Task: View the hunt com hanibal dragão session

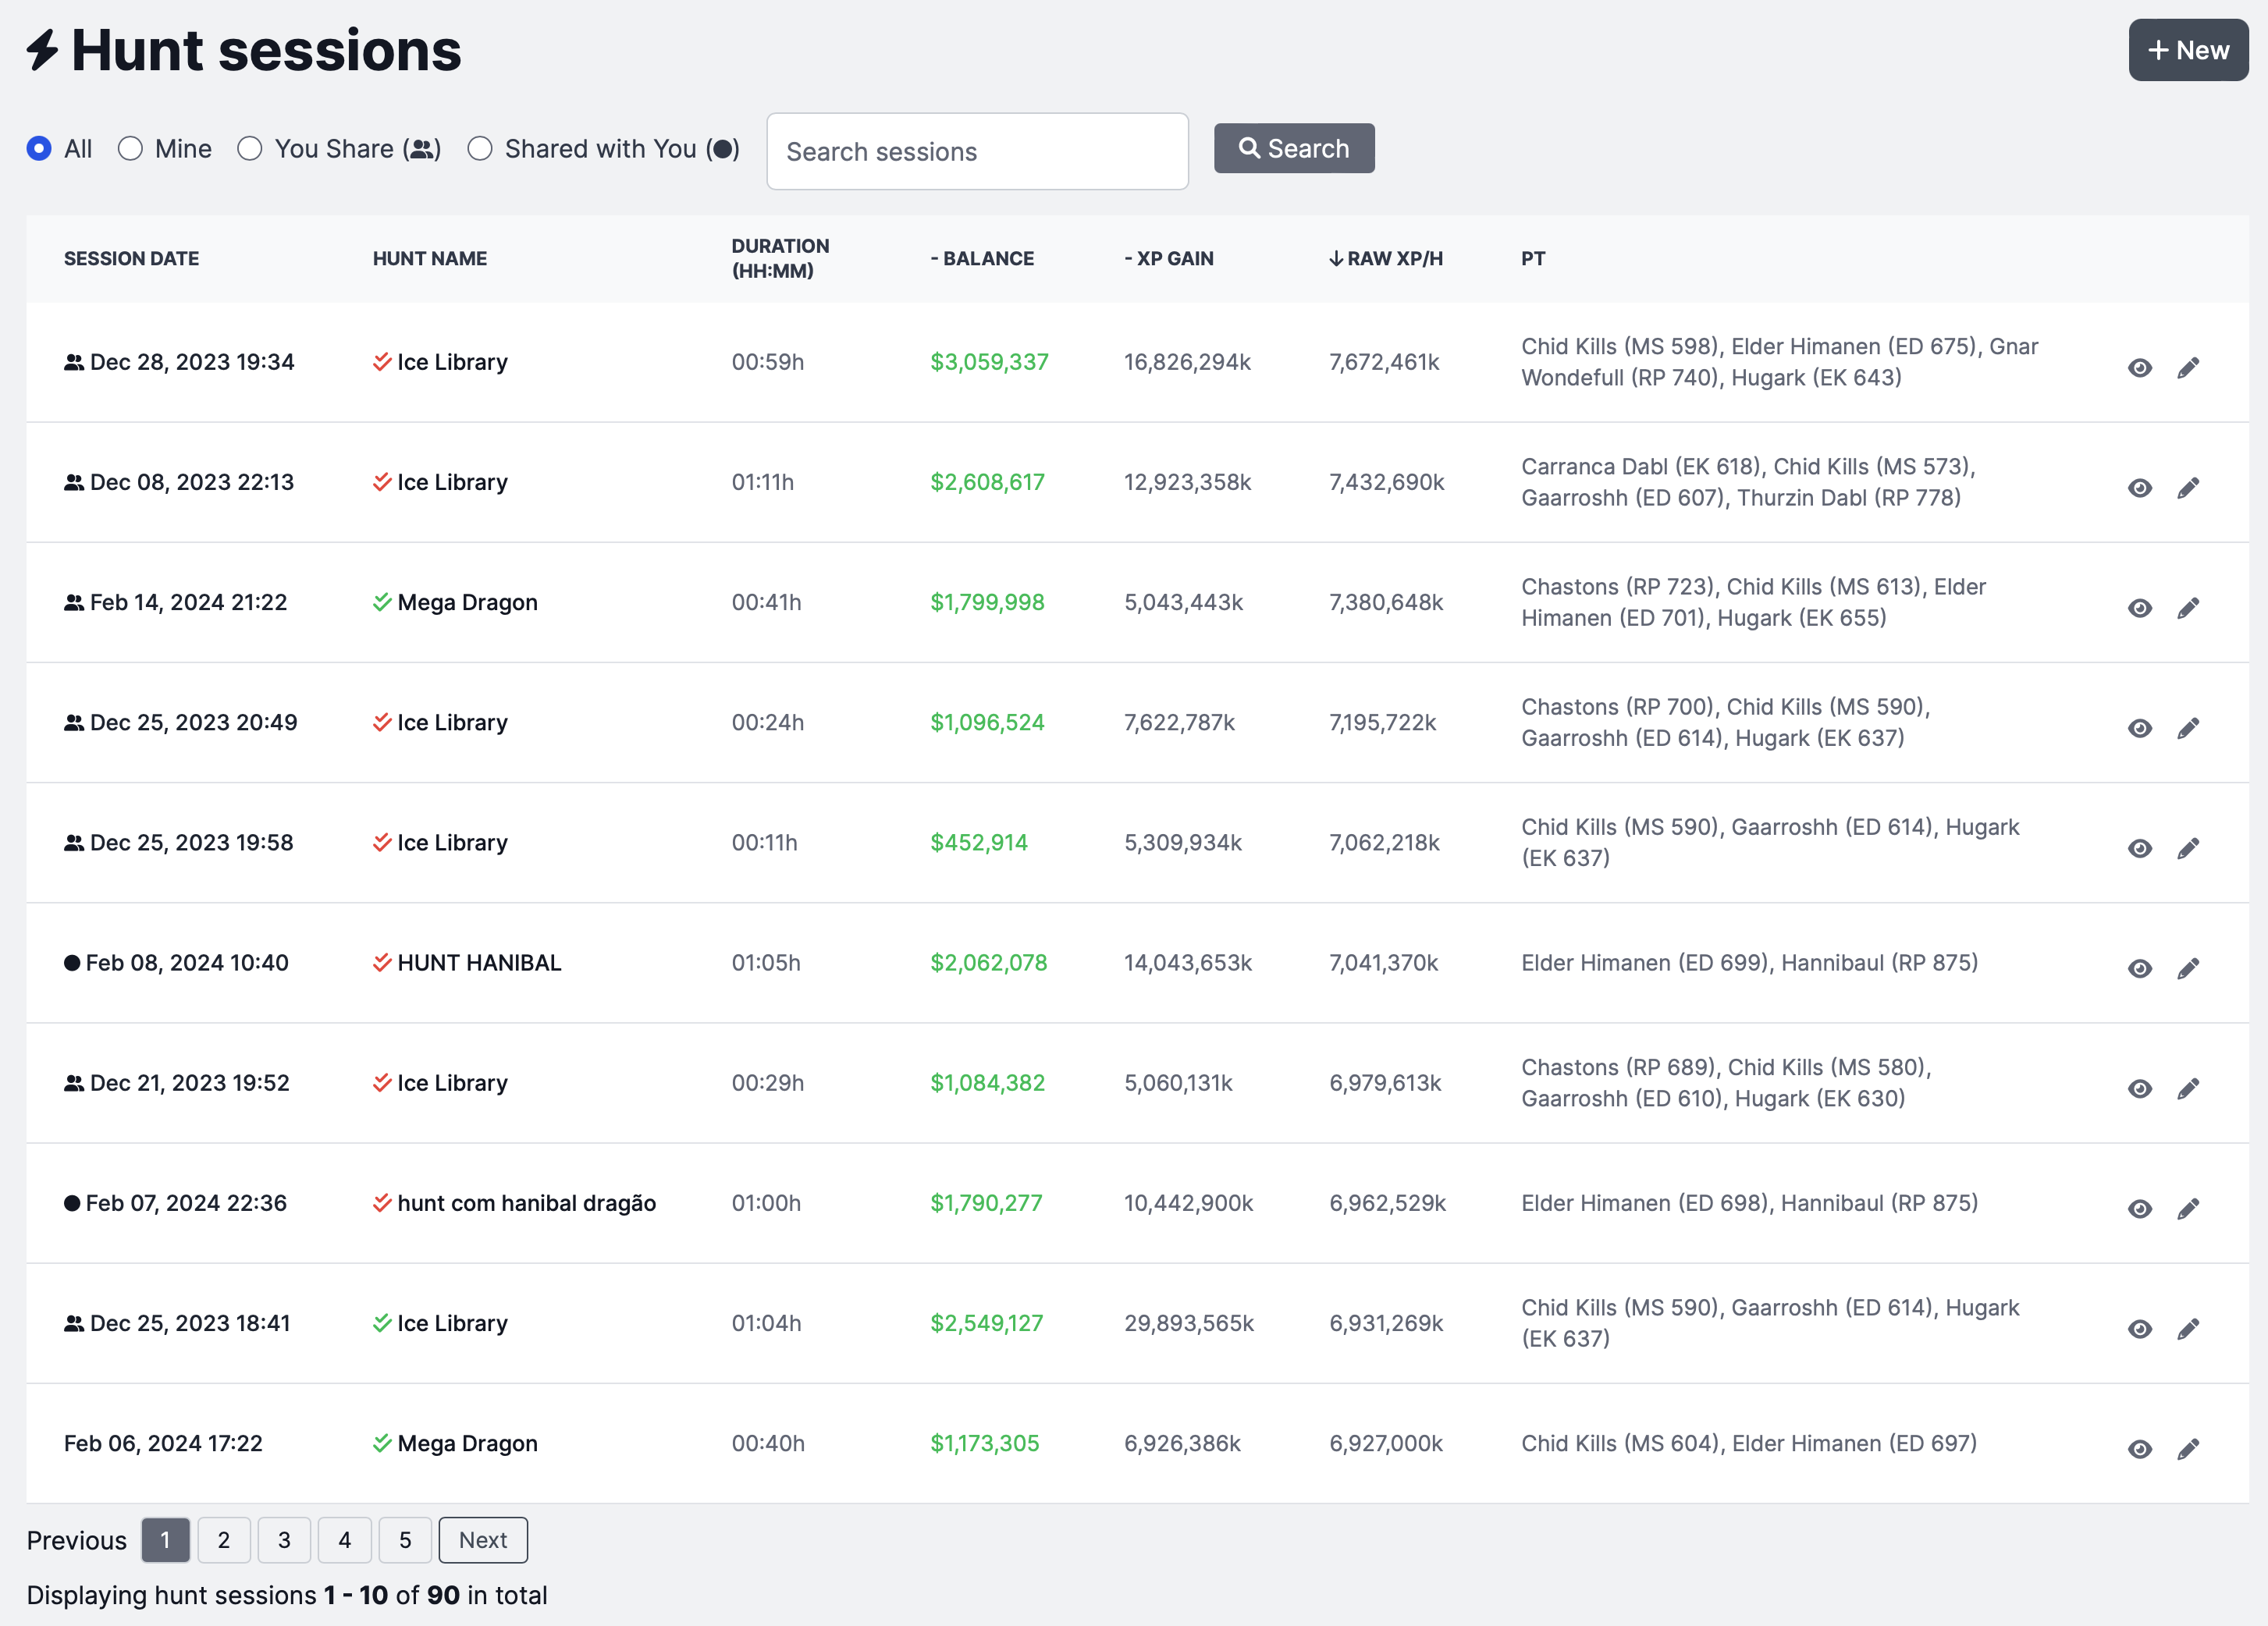Action: [2139, 1208]
